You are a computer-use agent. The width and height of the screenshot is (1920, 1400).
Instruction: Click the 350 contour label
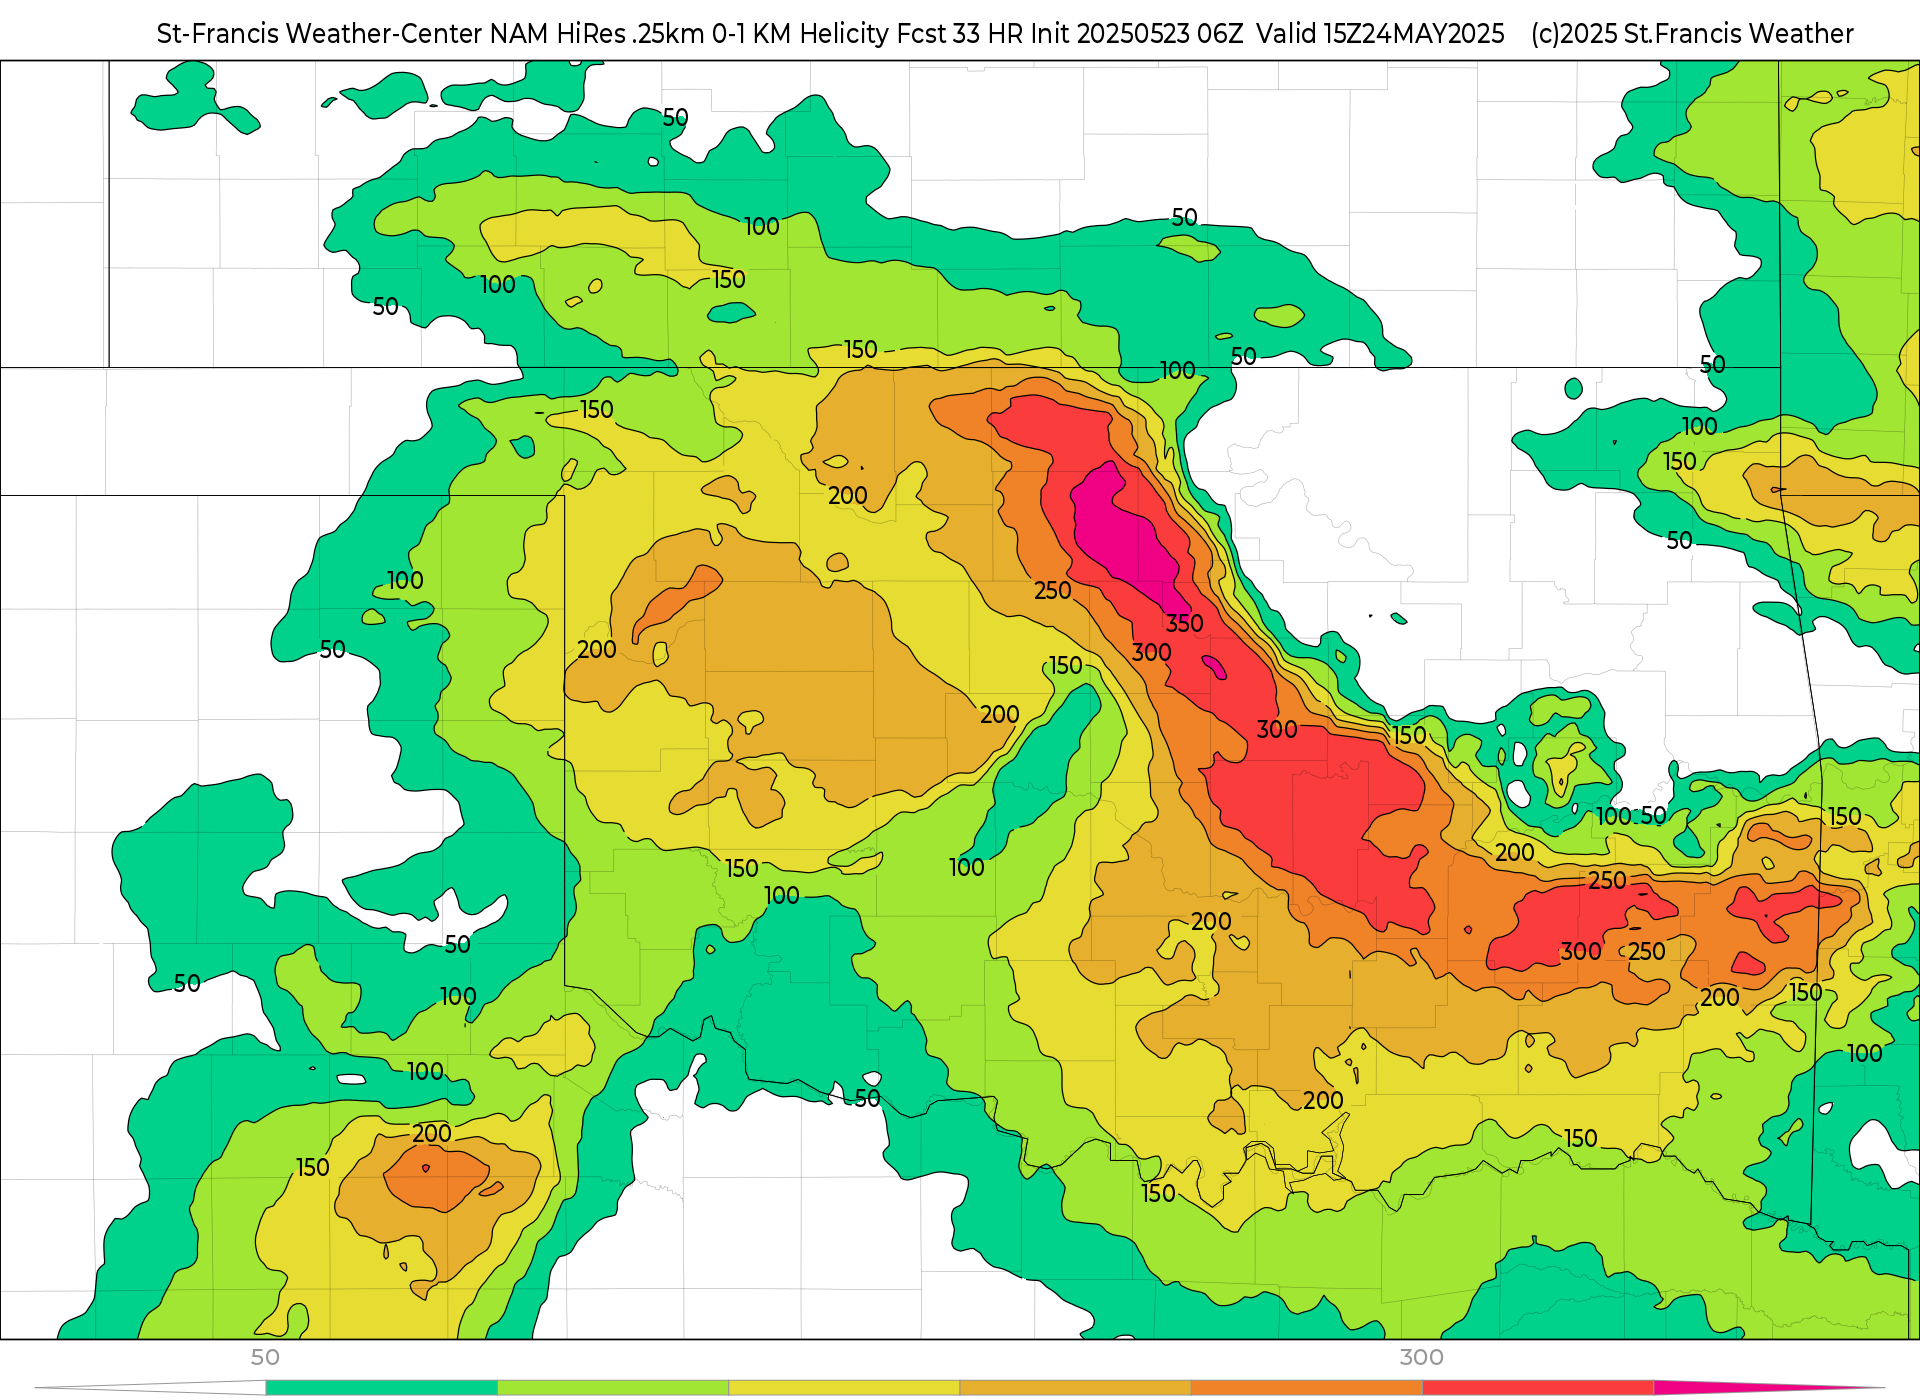click(1184, 624)
